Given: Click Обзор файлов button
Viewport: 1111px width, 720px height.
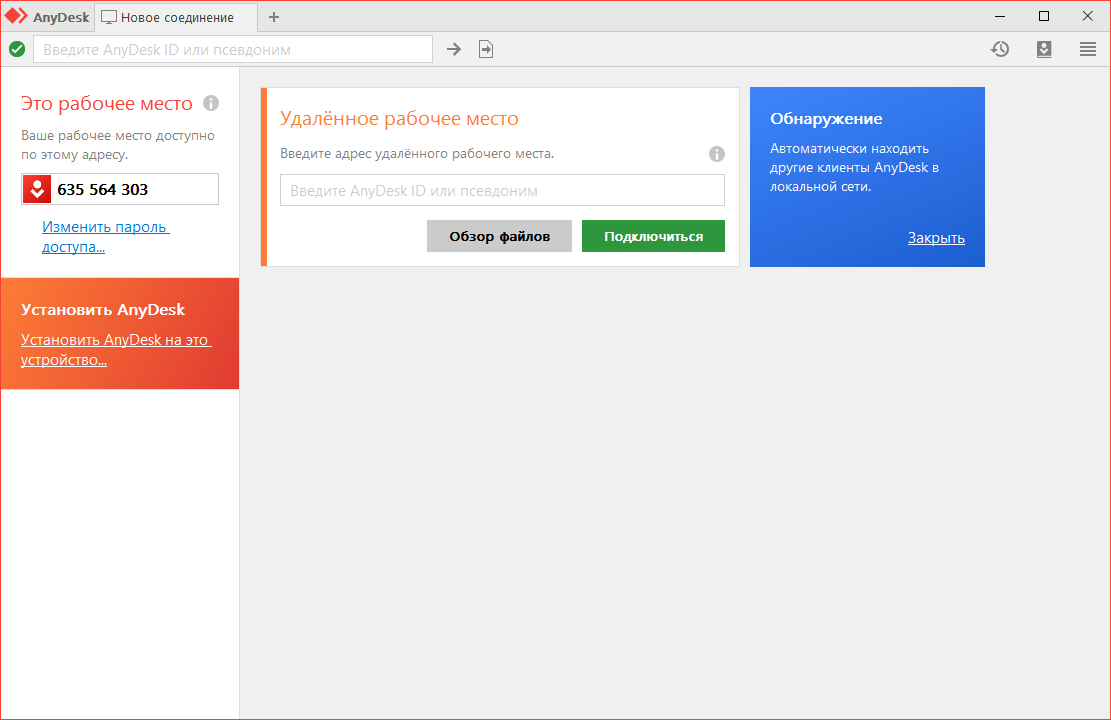Looking at the screenshot, I should (x=499, y=236).
